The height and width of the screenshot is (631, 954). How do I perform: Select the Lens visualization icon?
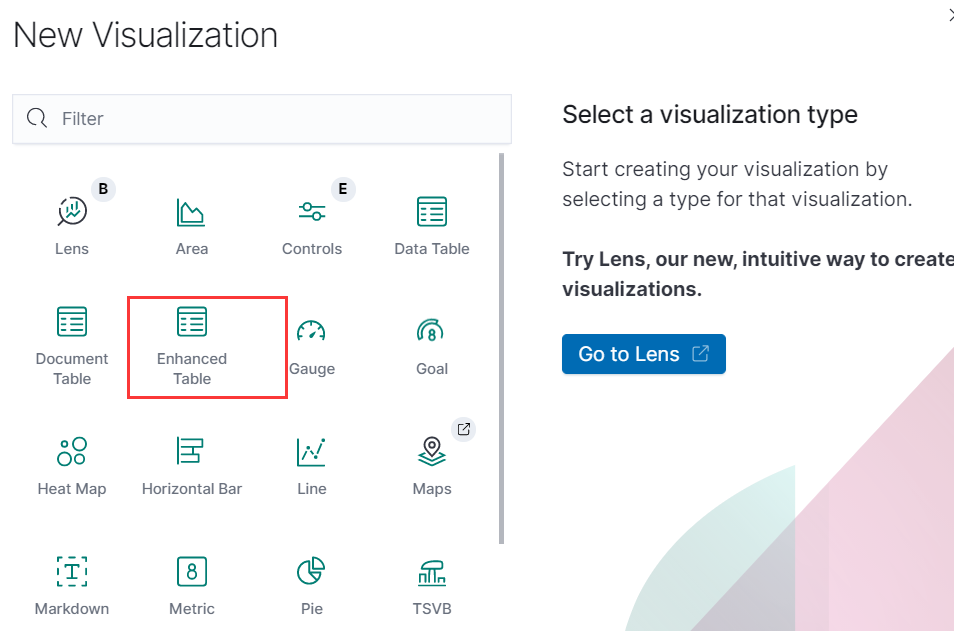tap(72, 212)
